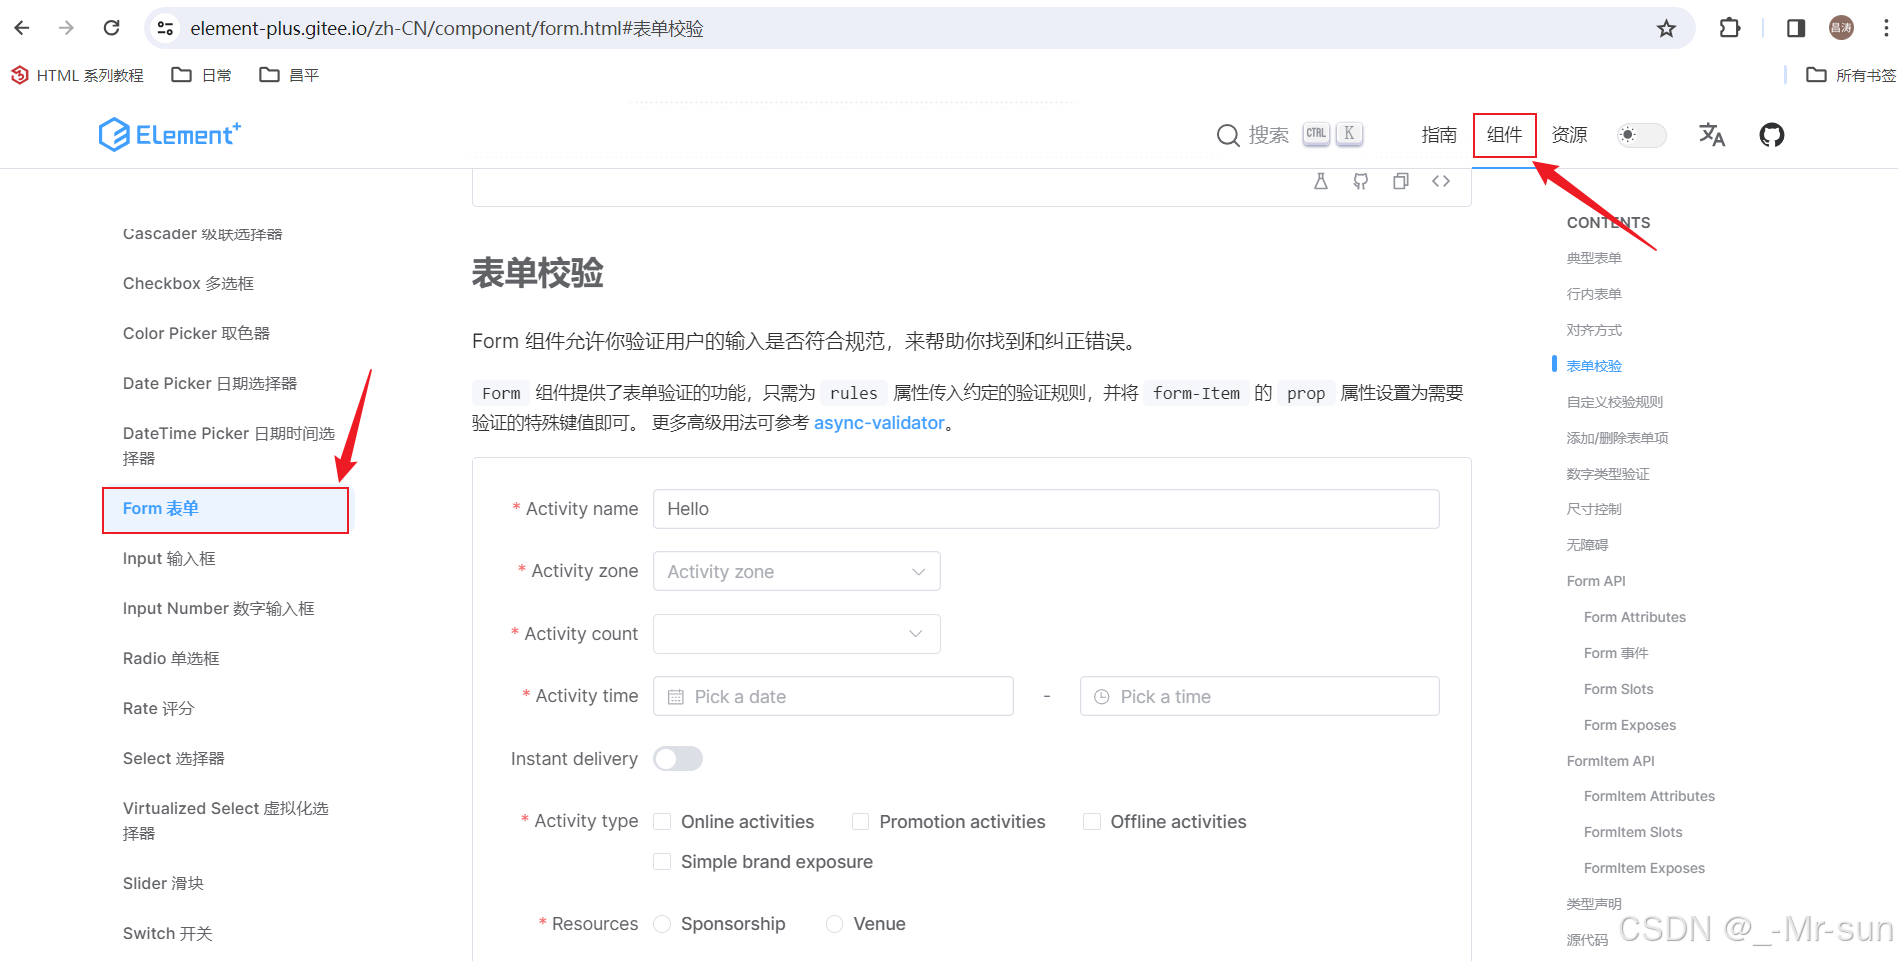Click the browser forward arrow
The image size is (1898, 961).
[66, 28]
